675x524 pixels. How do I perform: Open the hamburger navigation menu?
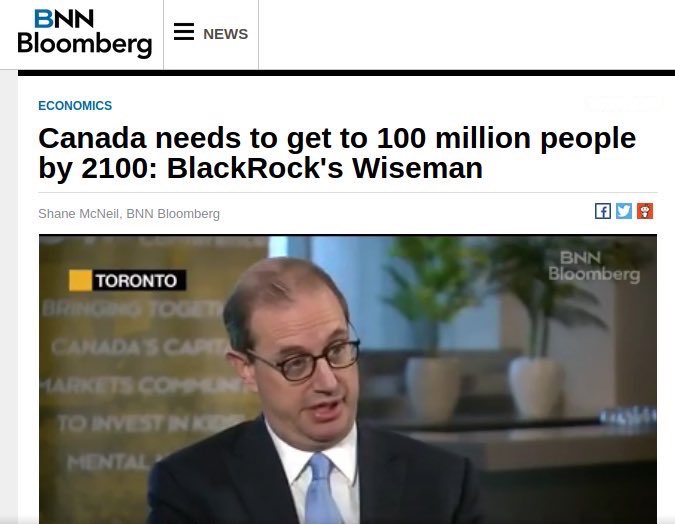(184, 32)
